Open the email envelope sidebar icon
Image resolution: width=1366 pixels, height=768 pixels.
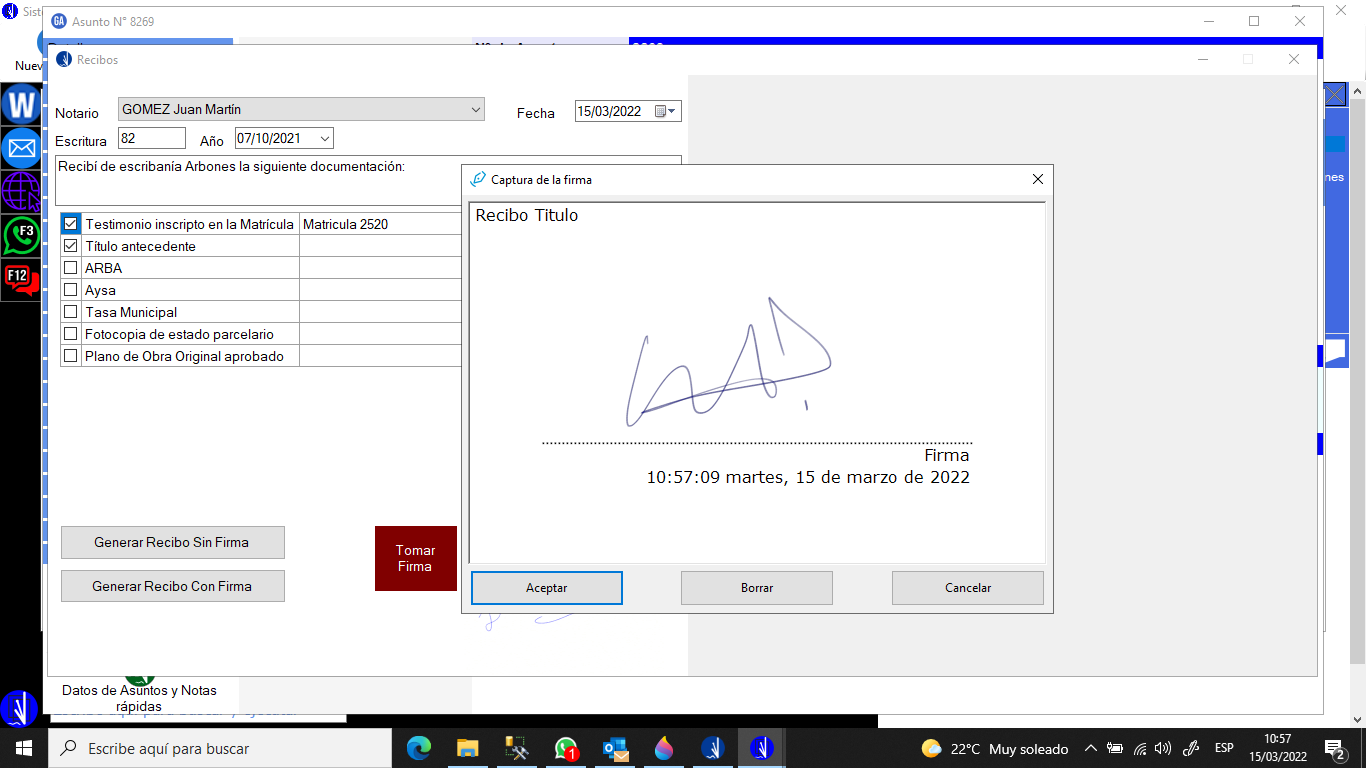(x=21, y=148)
